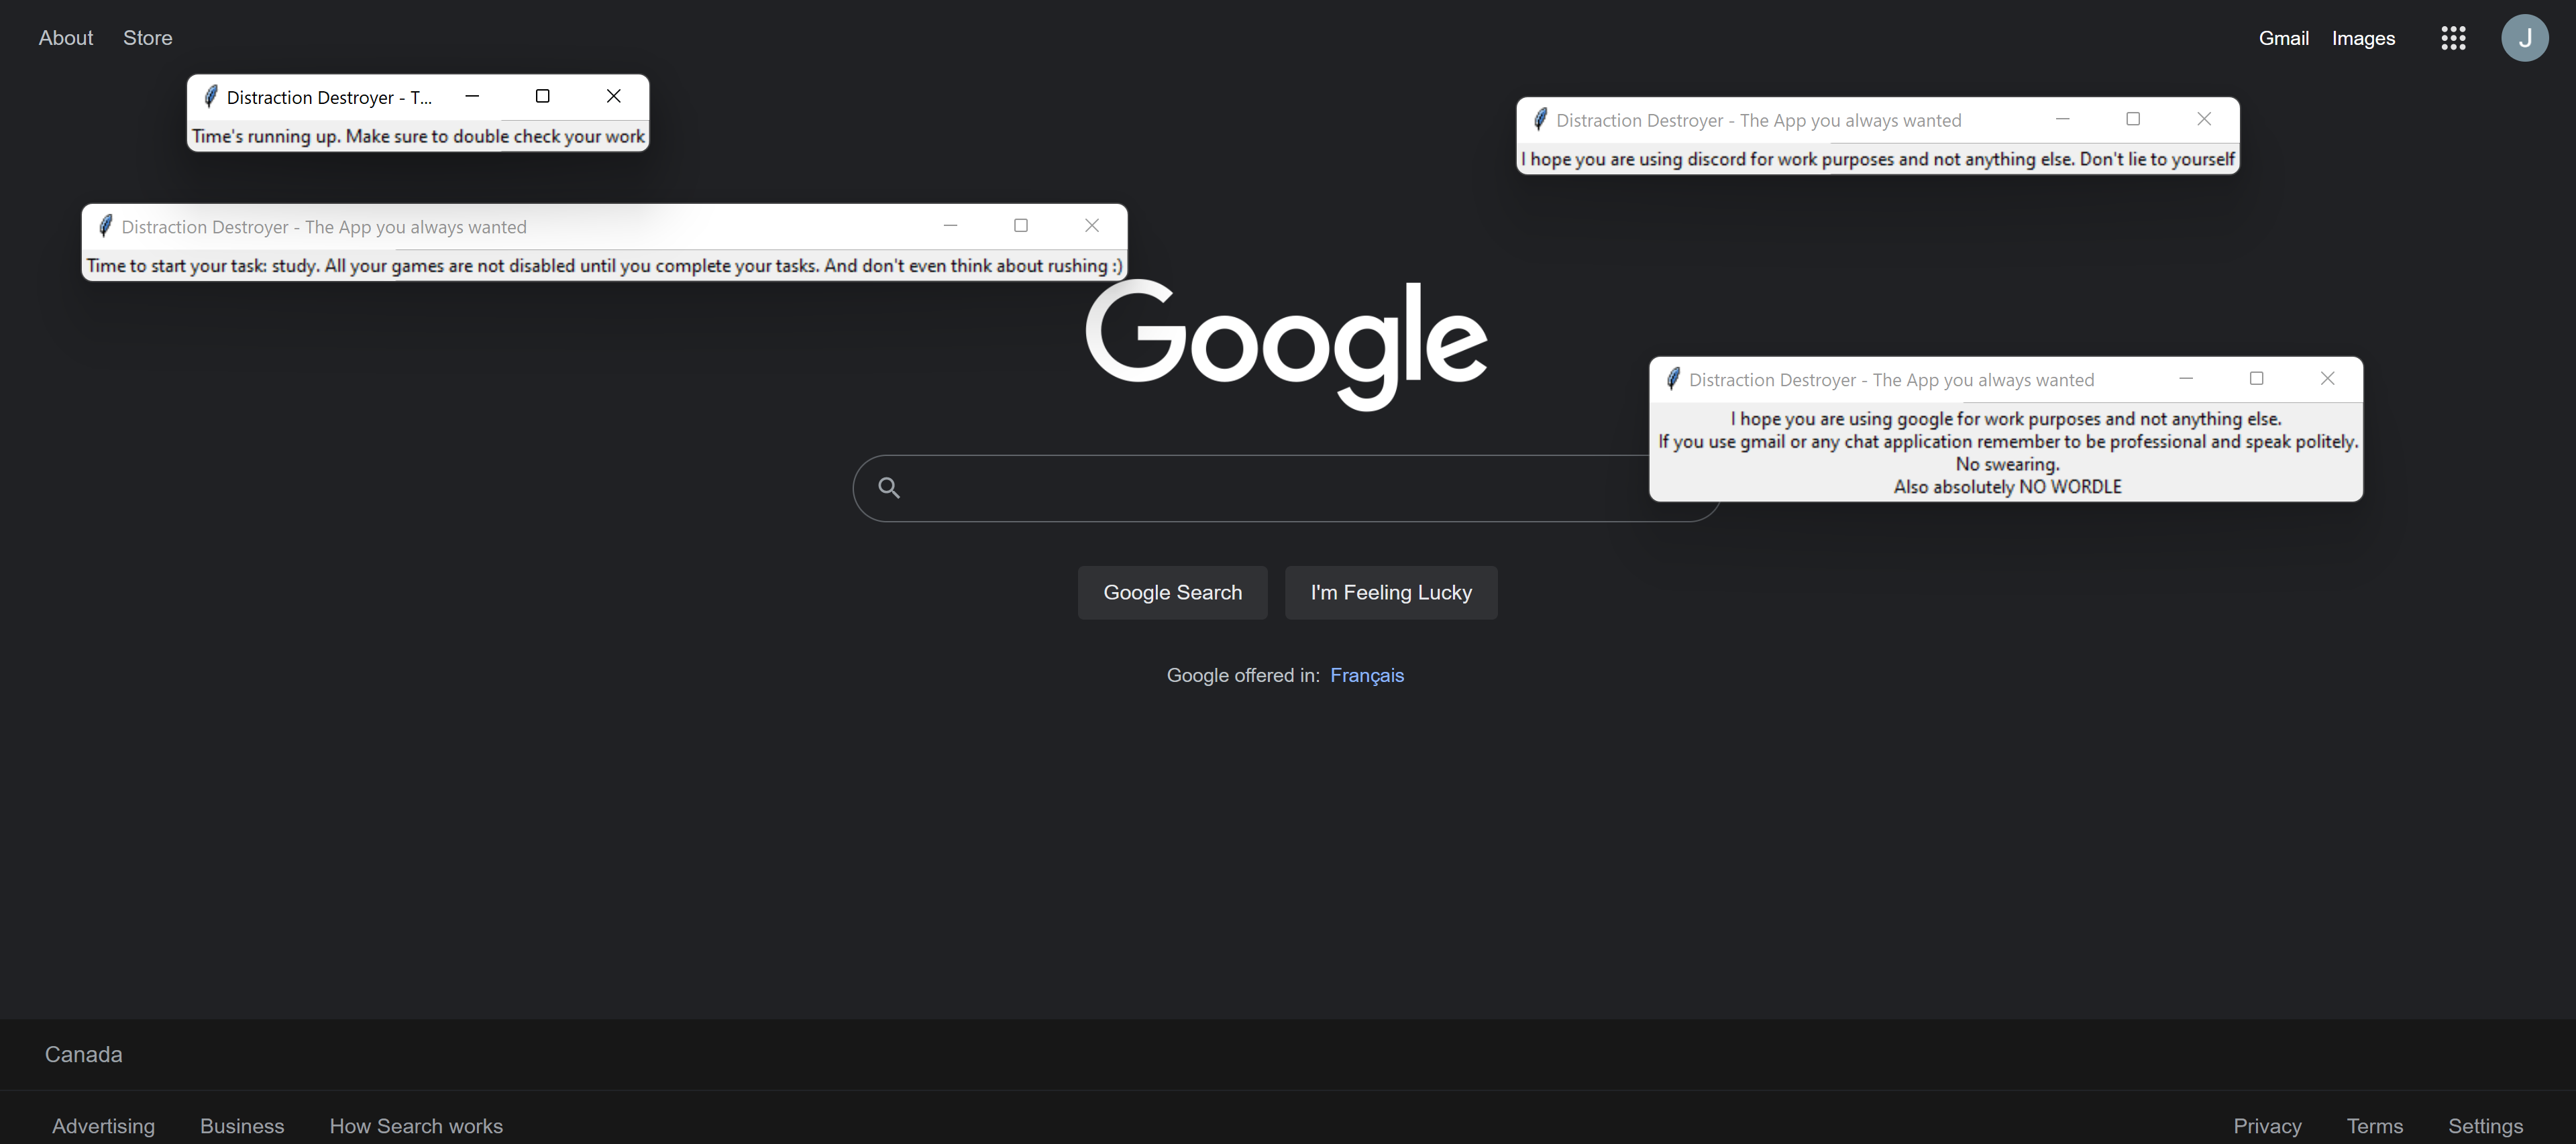Click feather icon of the discord reminder popup
The height and width of the screenshot is (1144, 2576).
click(1540, 120)
